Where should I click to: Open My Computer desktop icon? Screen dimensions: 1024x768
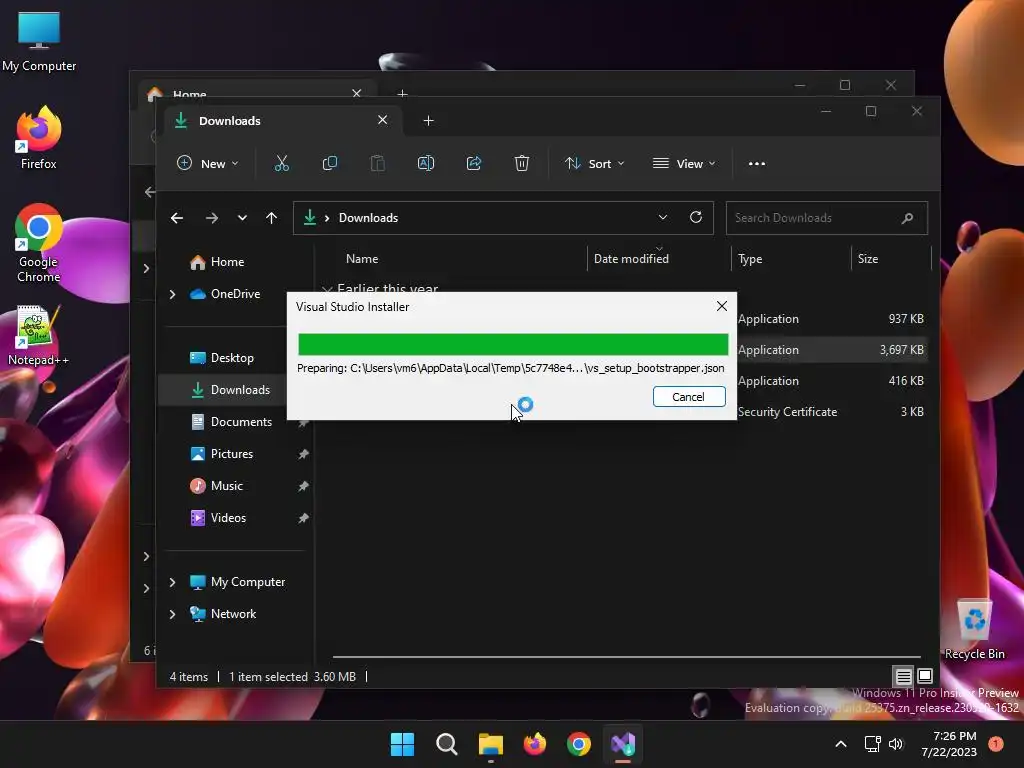tap(39, 42)
